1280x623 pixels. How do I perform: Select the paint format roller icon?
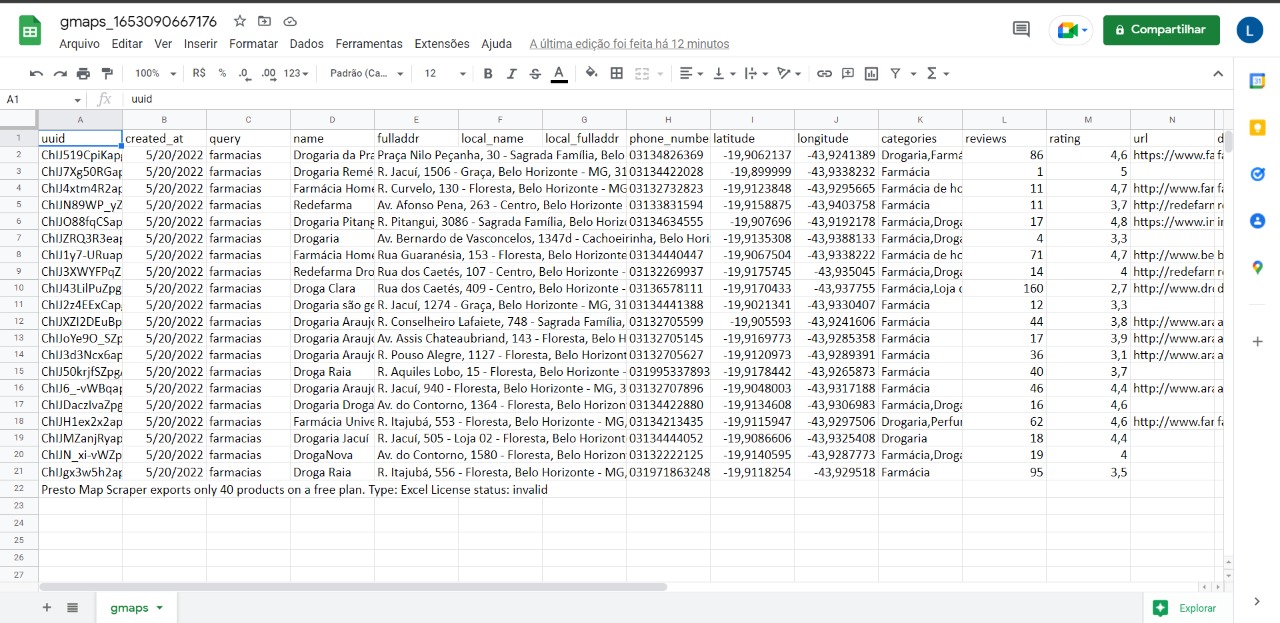(107, 73)
